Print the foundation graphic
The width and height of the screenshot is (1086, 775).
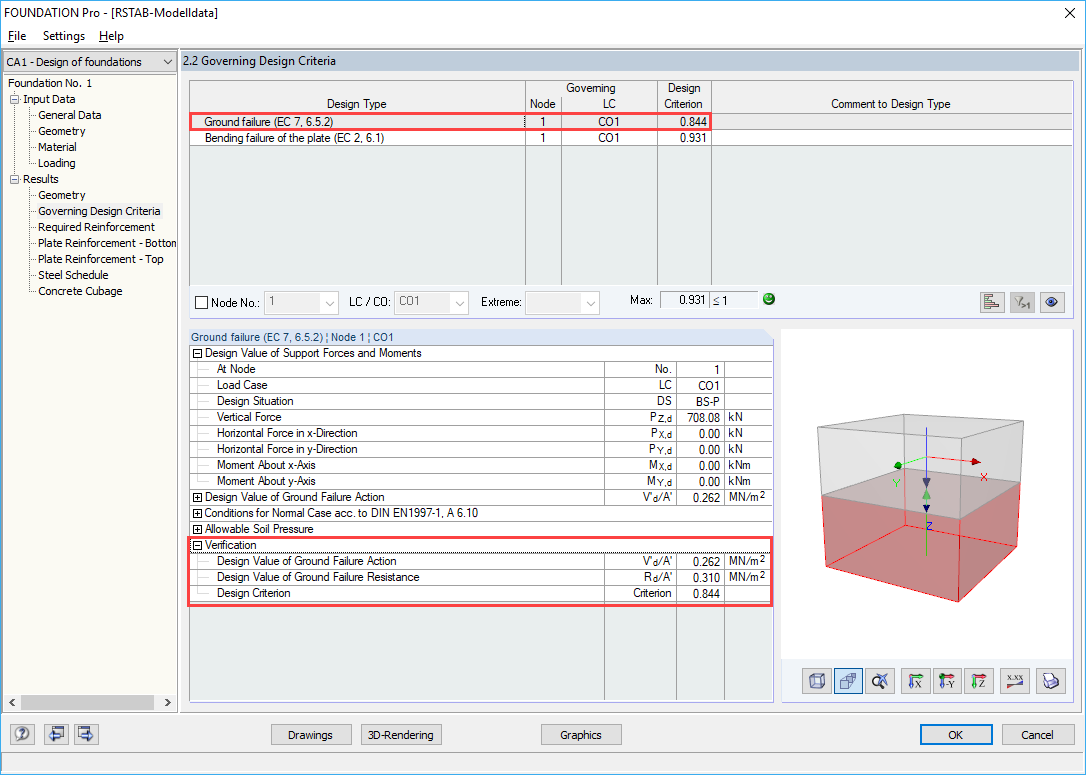(x=1051, y=682)
